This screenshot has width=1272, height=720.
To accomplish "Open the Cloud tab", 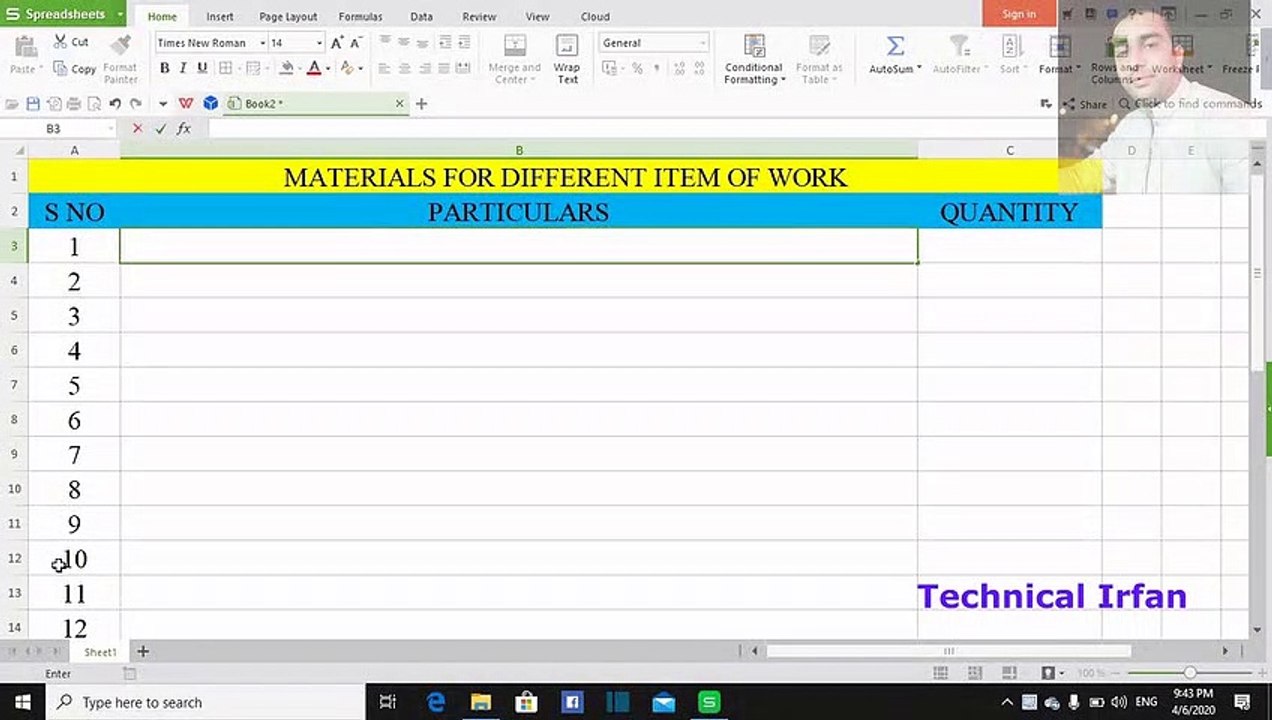I will coord(595,16).
